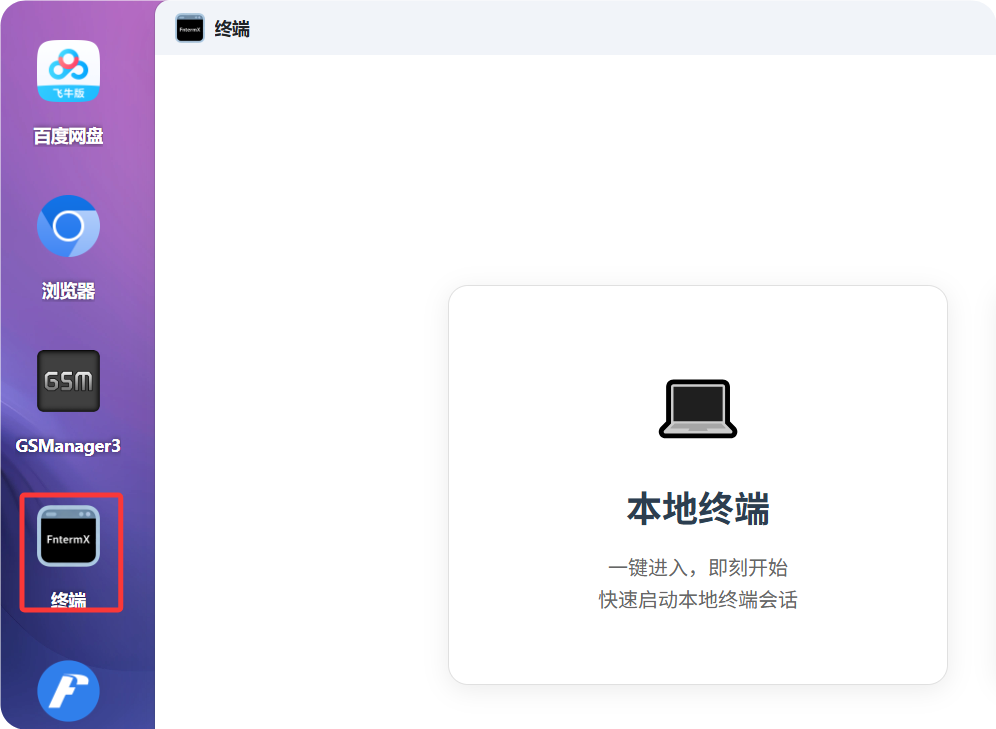
Task: Open the GSManager3 application icon
Action: point(68,381)
